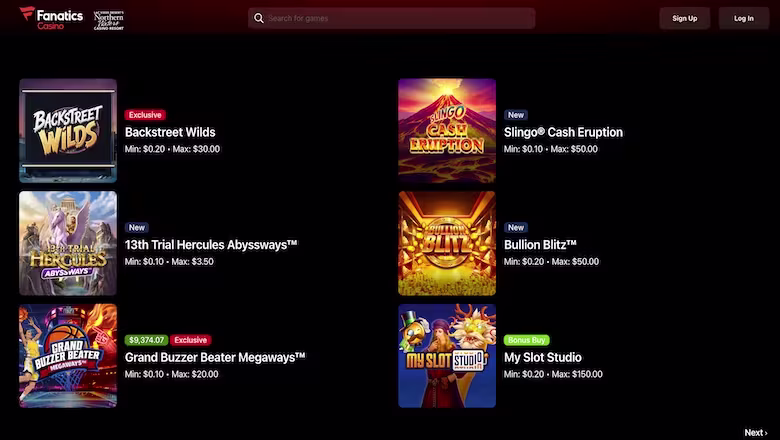Click the Bullion Blitz™ title text
780x440 pixels.
540,245
